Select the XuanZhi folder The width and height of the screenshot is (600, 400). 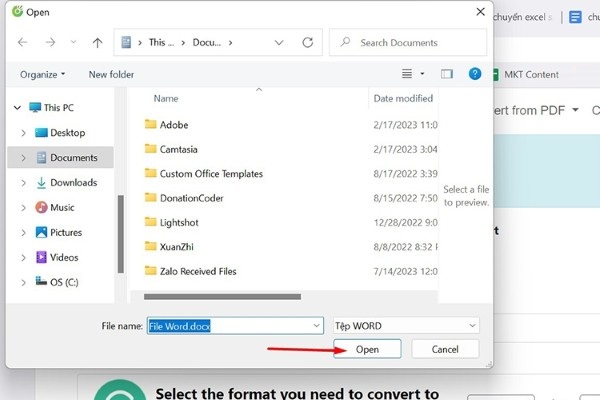169,247
